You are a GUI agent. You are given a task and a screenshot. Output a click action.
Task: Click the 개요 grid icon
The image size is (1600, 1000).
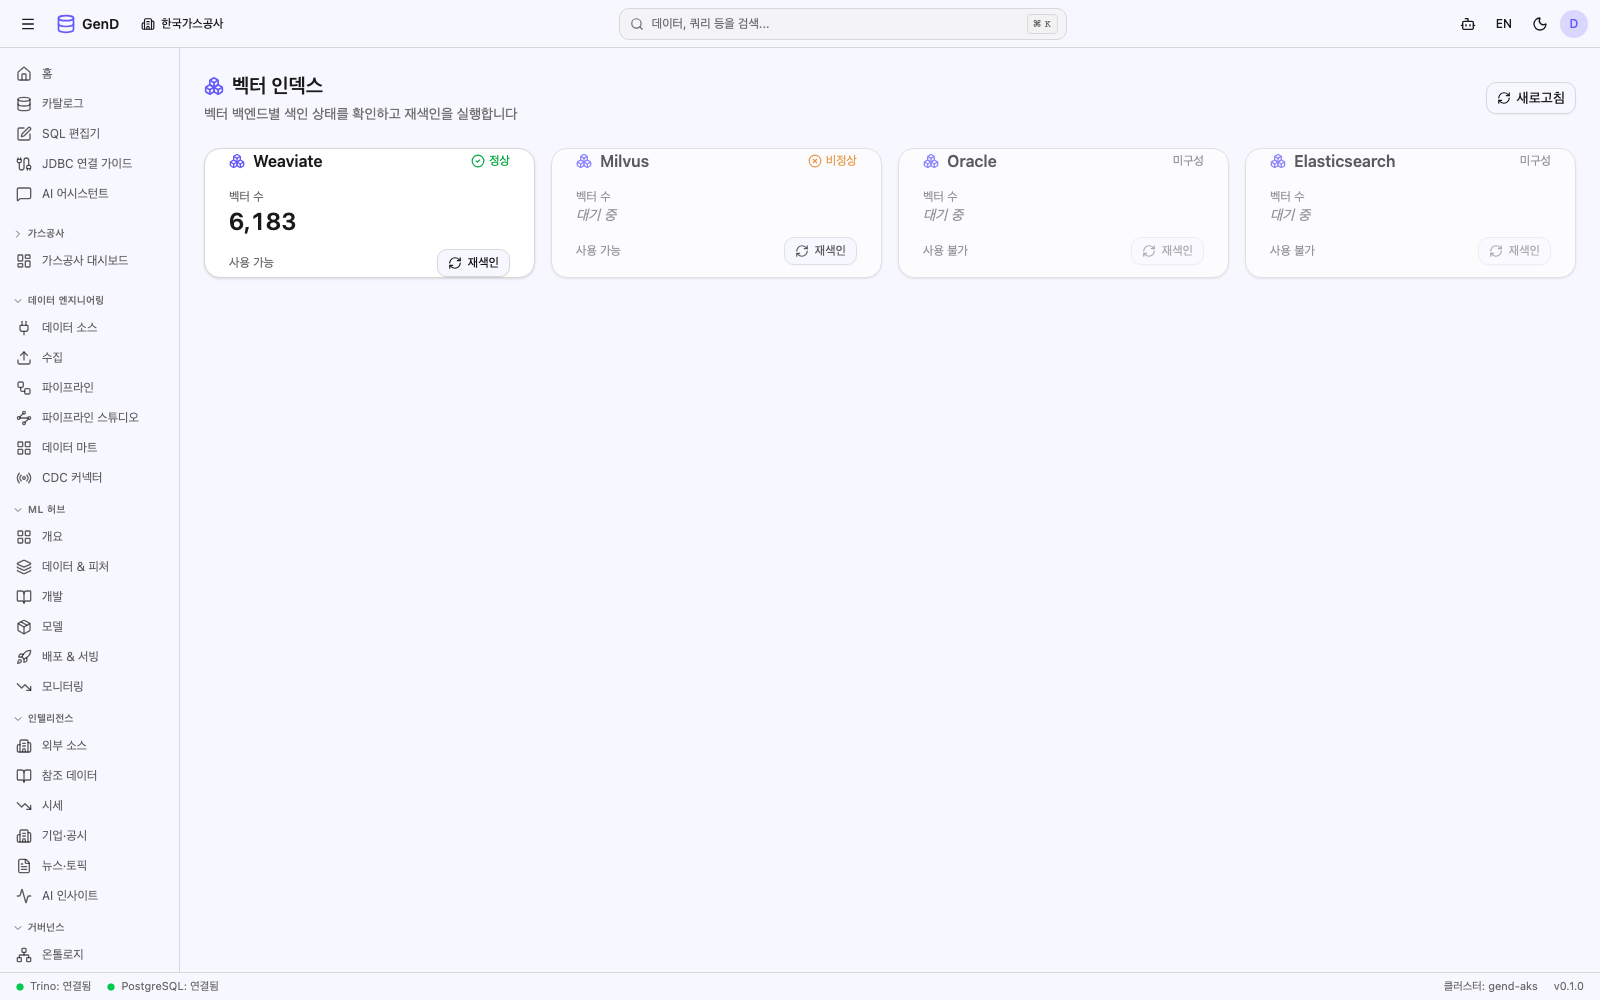[24, 537]
